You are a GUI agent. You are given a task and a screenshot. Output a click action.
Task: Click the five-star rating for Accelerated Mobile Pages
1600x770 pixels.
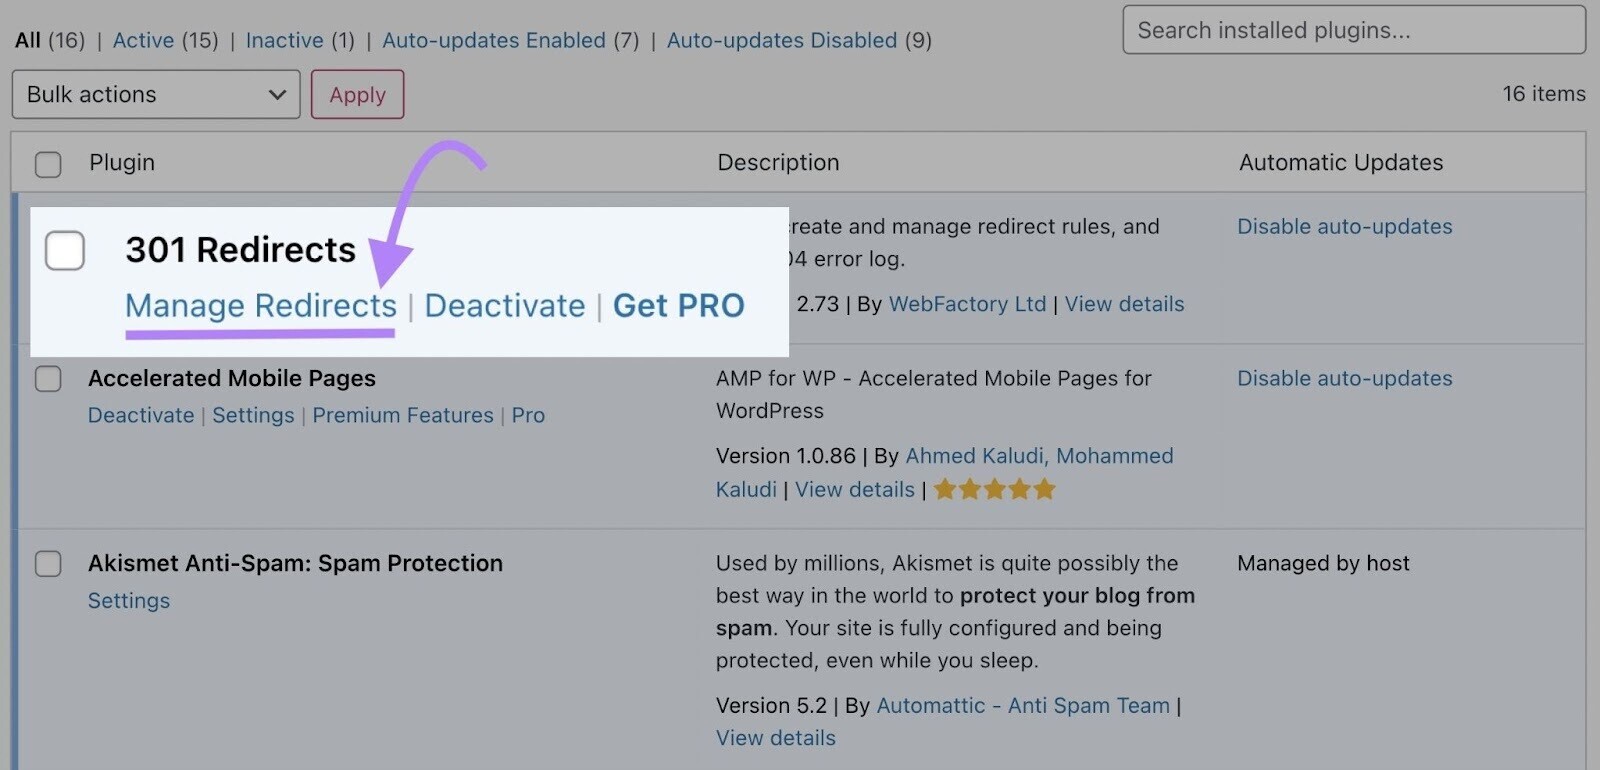click(994, 489)
